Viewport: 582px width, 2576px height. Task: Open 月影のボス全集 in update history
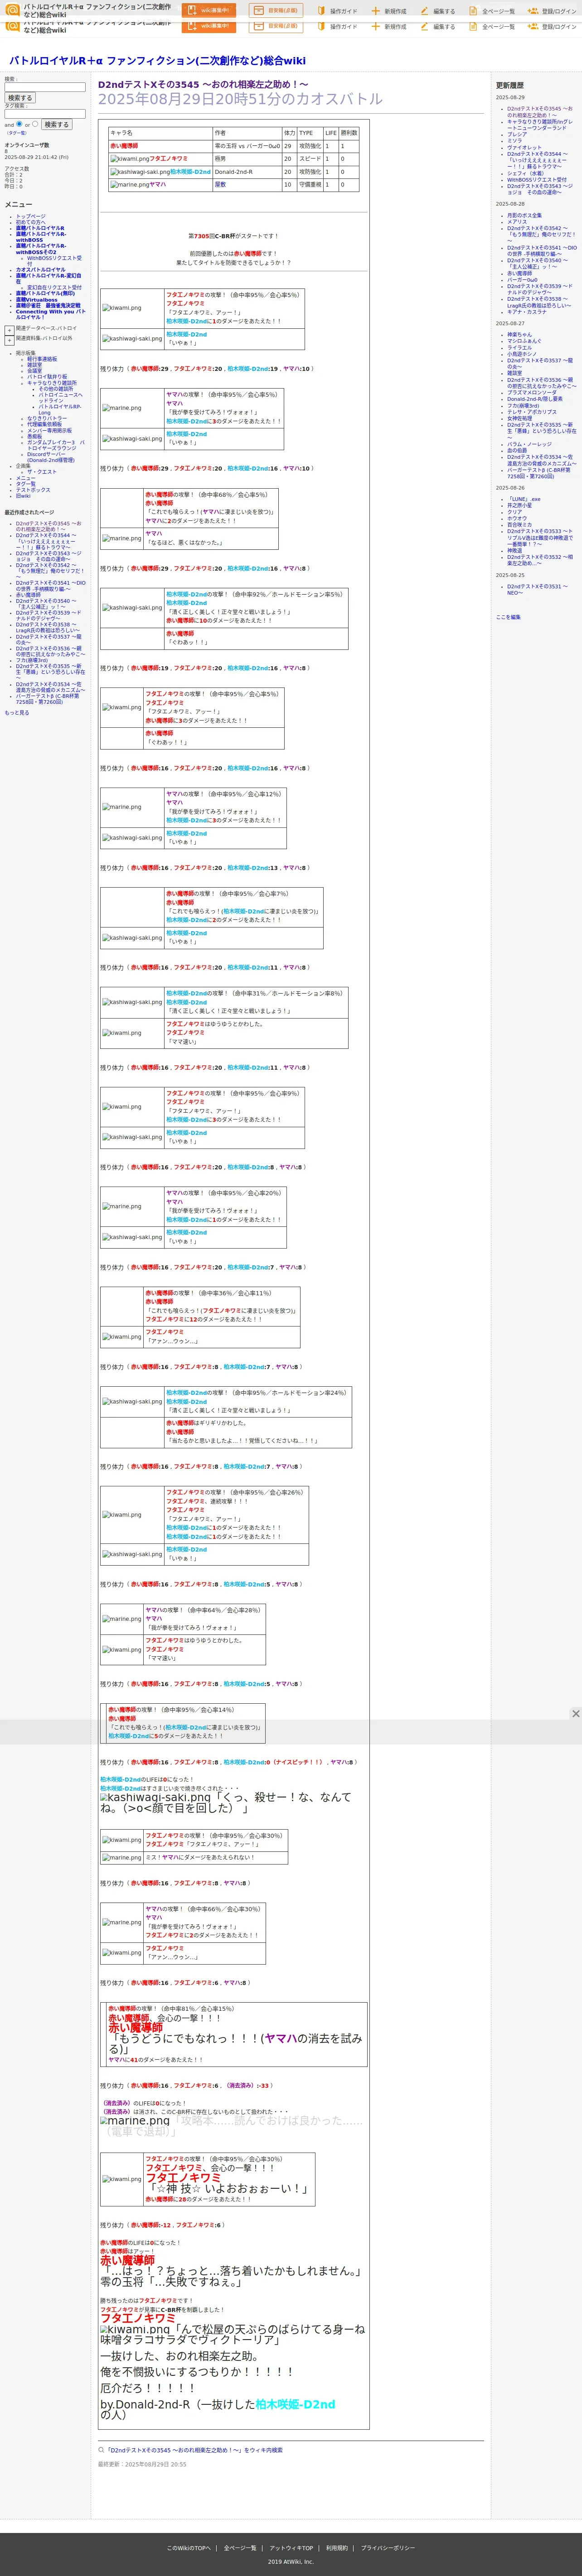click(524, 215)
